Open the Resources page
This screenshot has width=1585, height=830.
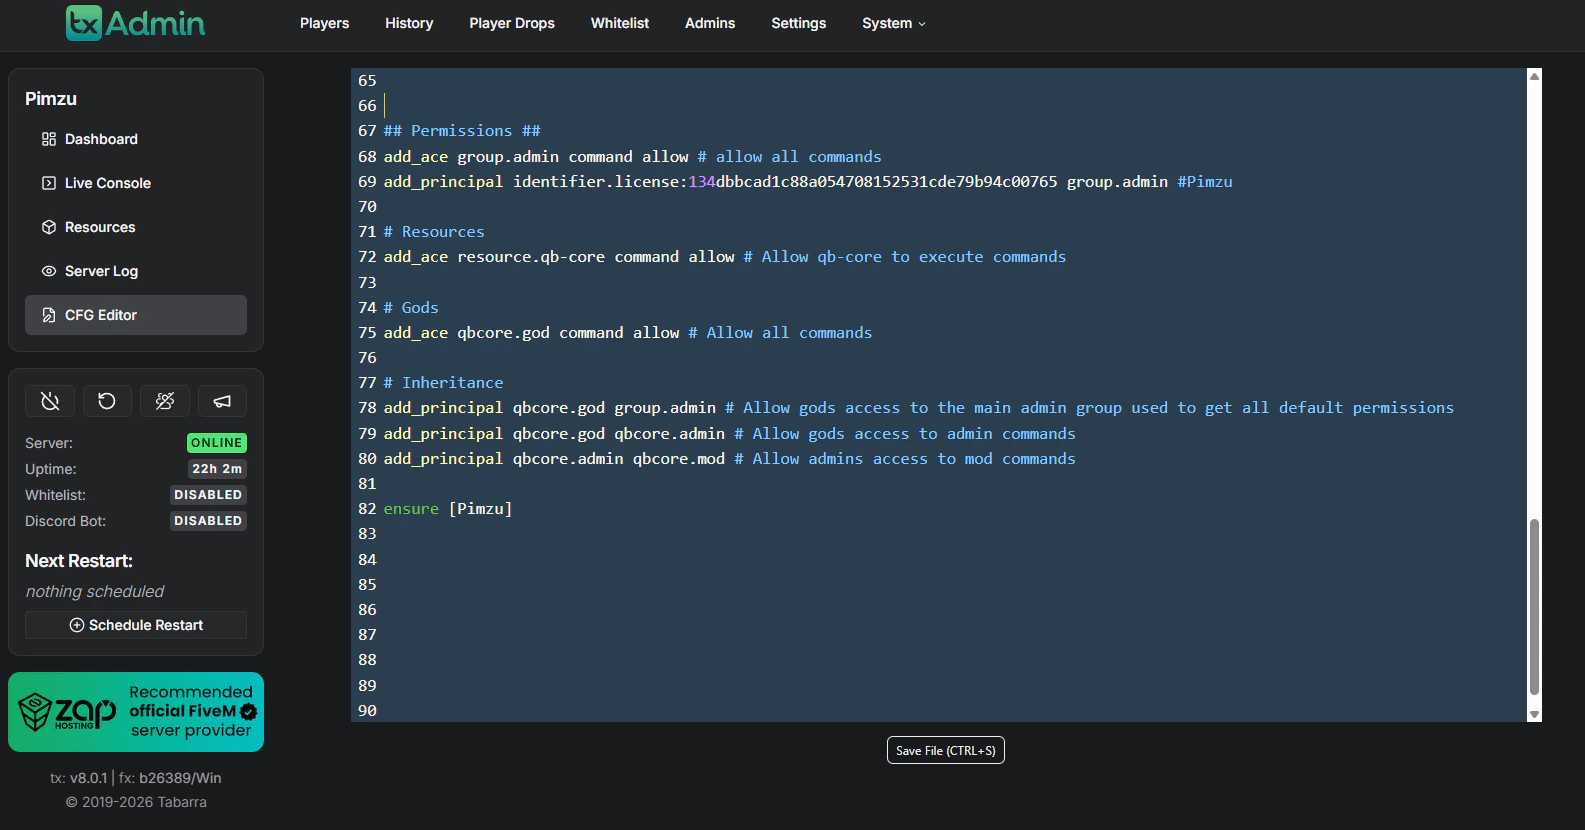136,227
